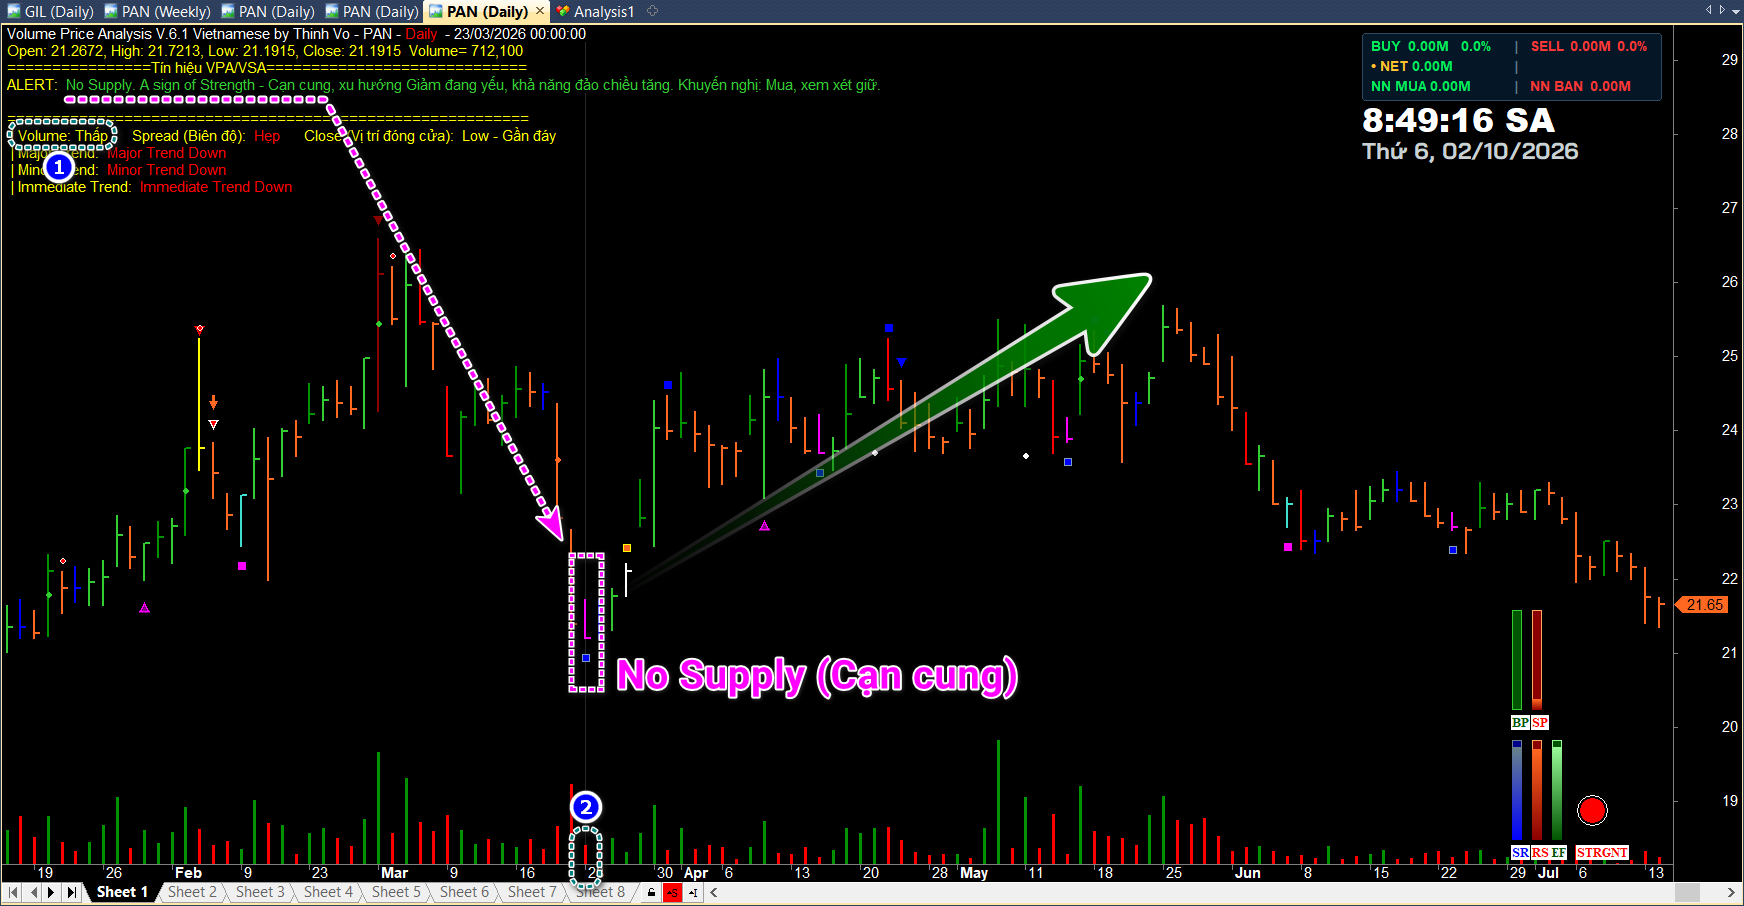1744x906 pixels.
Task: Toggle the red symbol link button
Action: pyautogui.click(x=672, y=892)
